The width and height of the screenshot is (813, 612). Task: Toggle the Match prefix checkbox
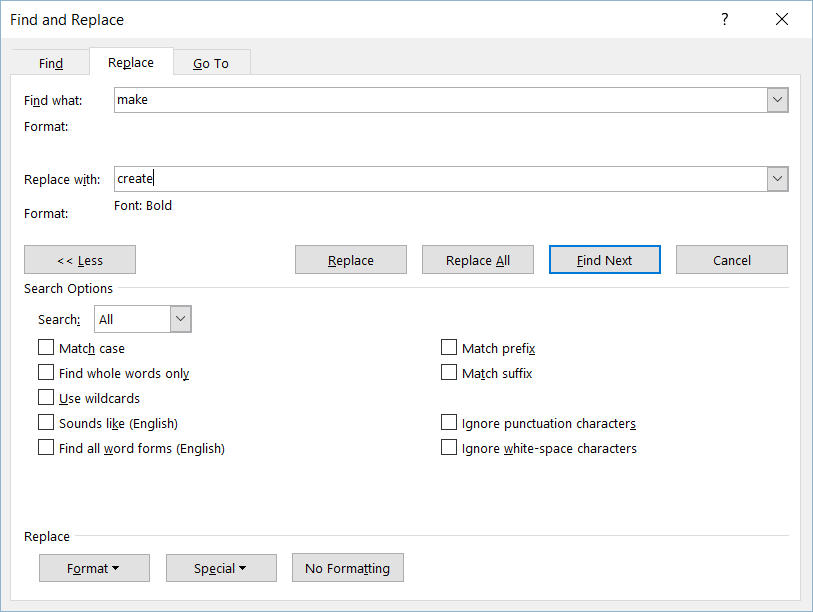tap(448, 347)
